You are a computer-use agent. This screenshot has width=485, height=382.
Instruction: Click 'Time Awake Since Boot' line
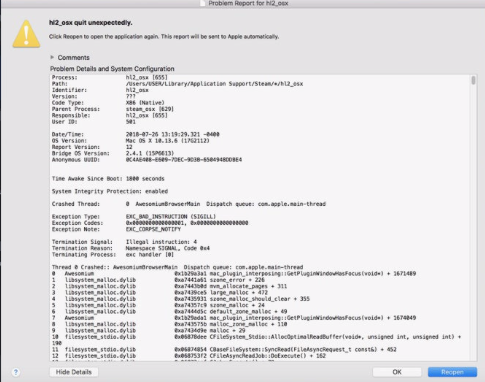(108, 179)
